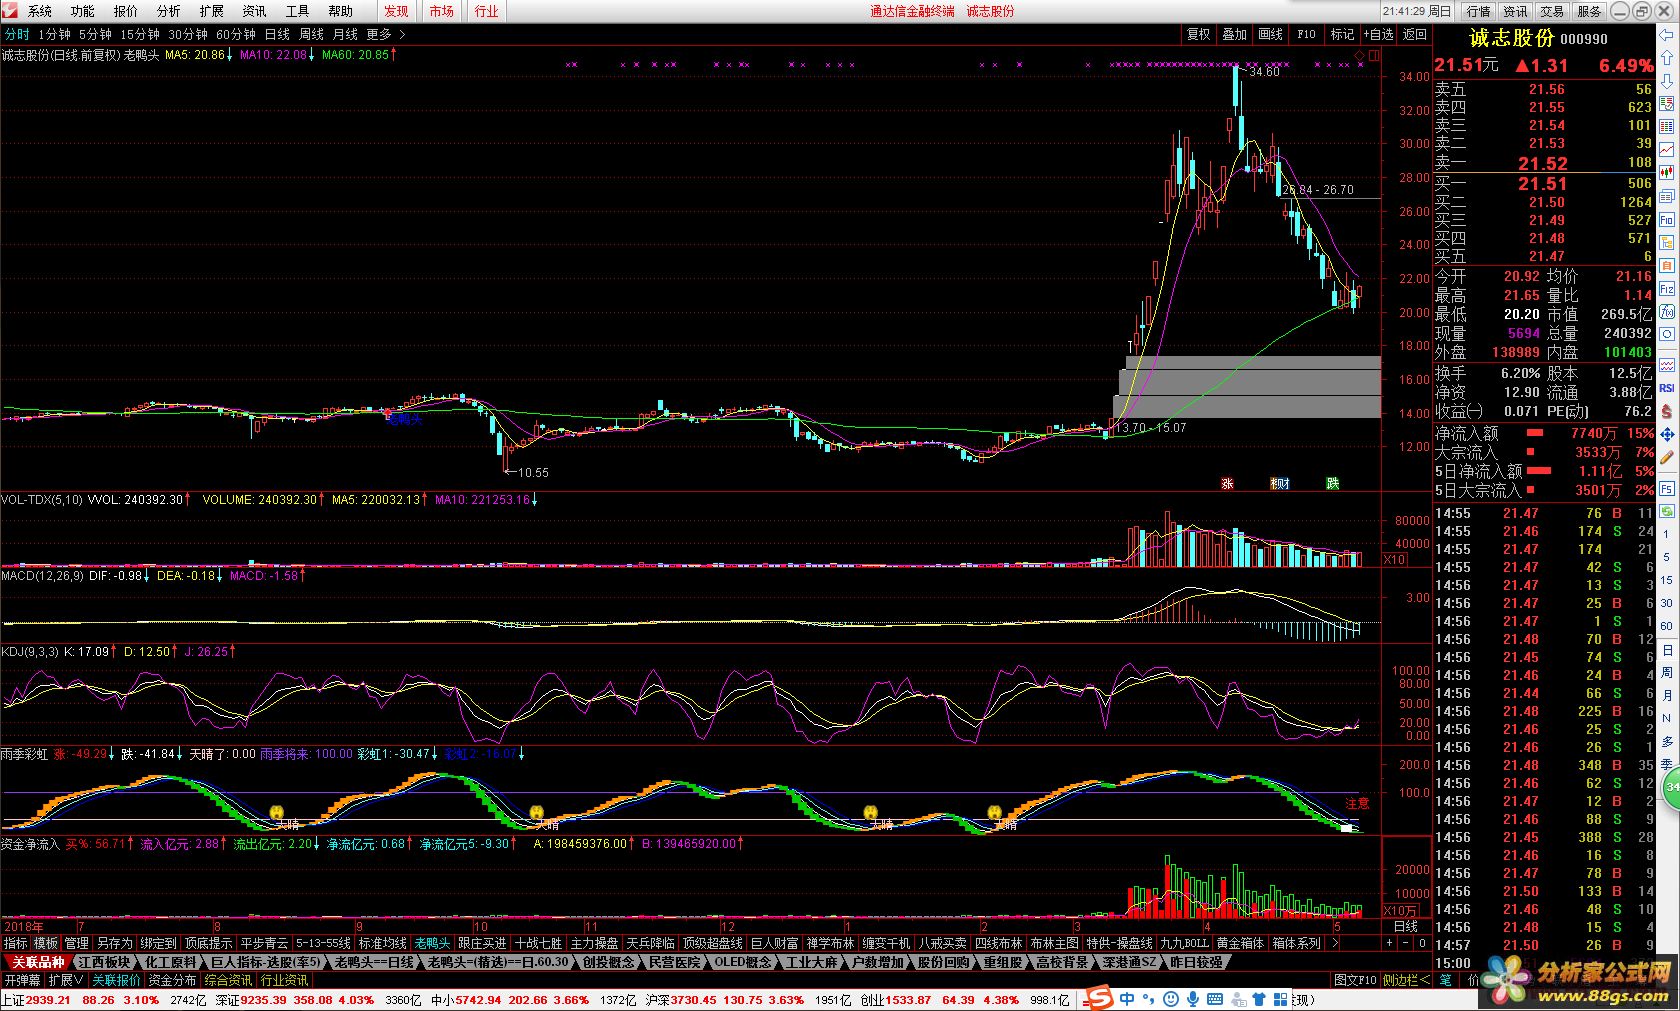
Task: Open the Sogou skin shirt icon
Action: (1258, 999)
